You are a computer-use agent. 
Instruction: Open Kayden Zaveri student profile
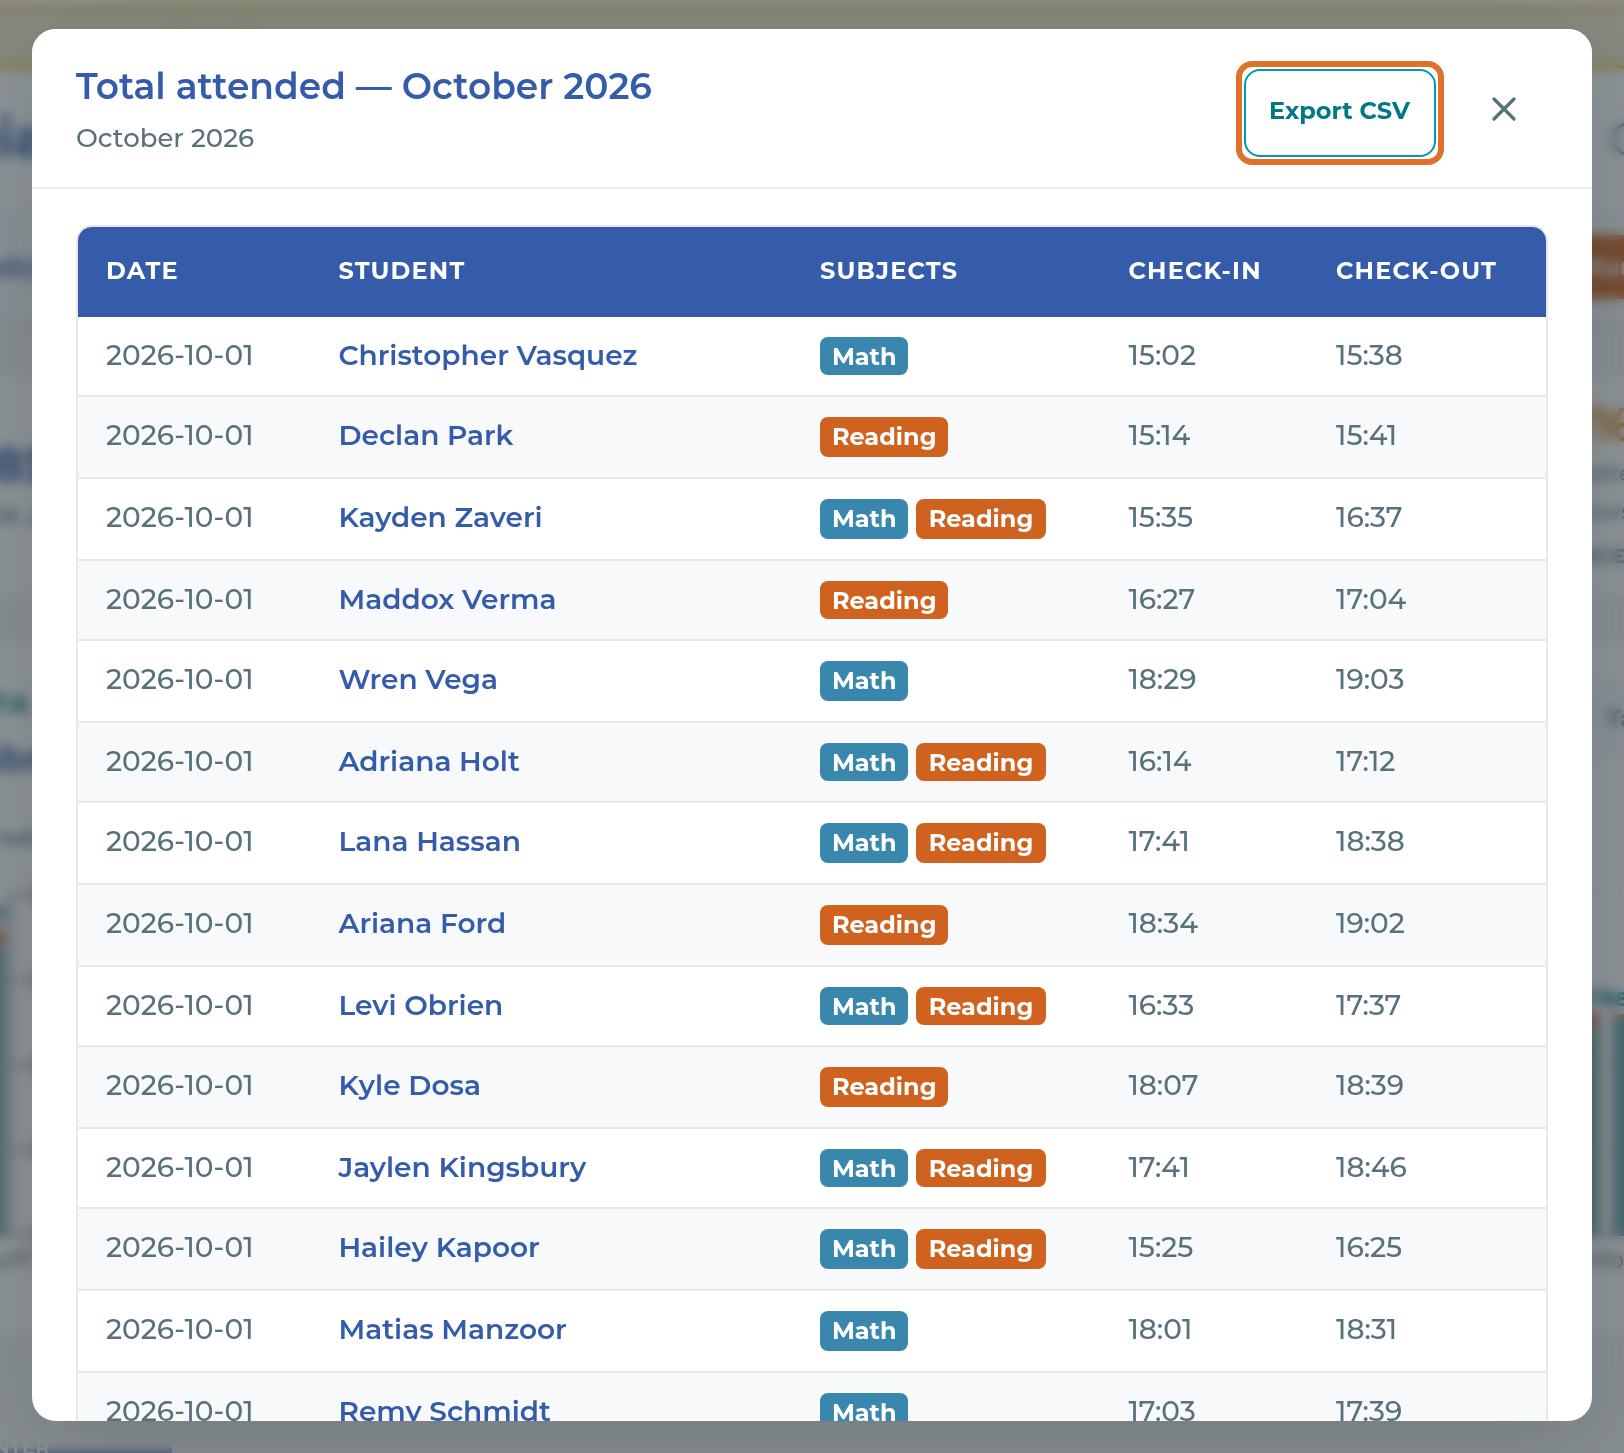pos(440,518)
